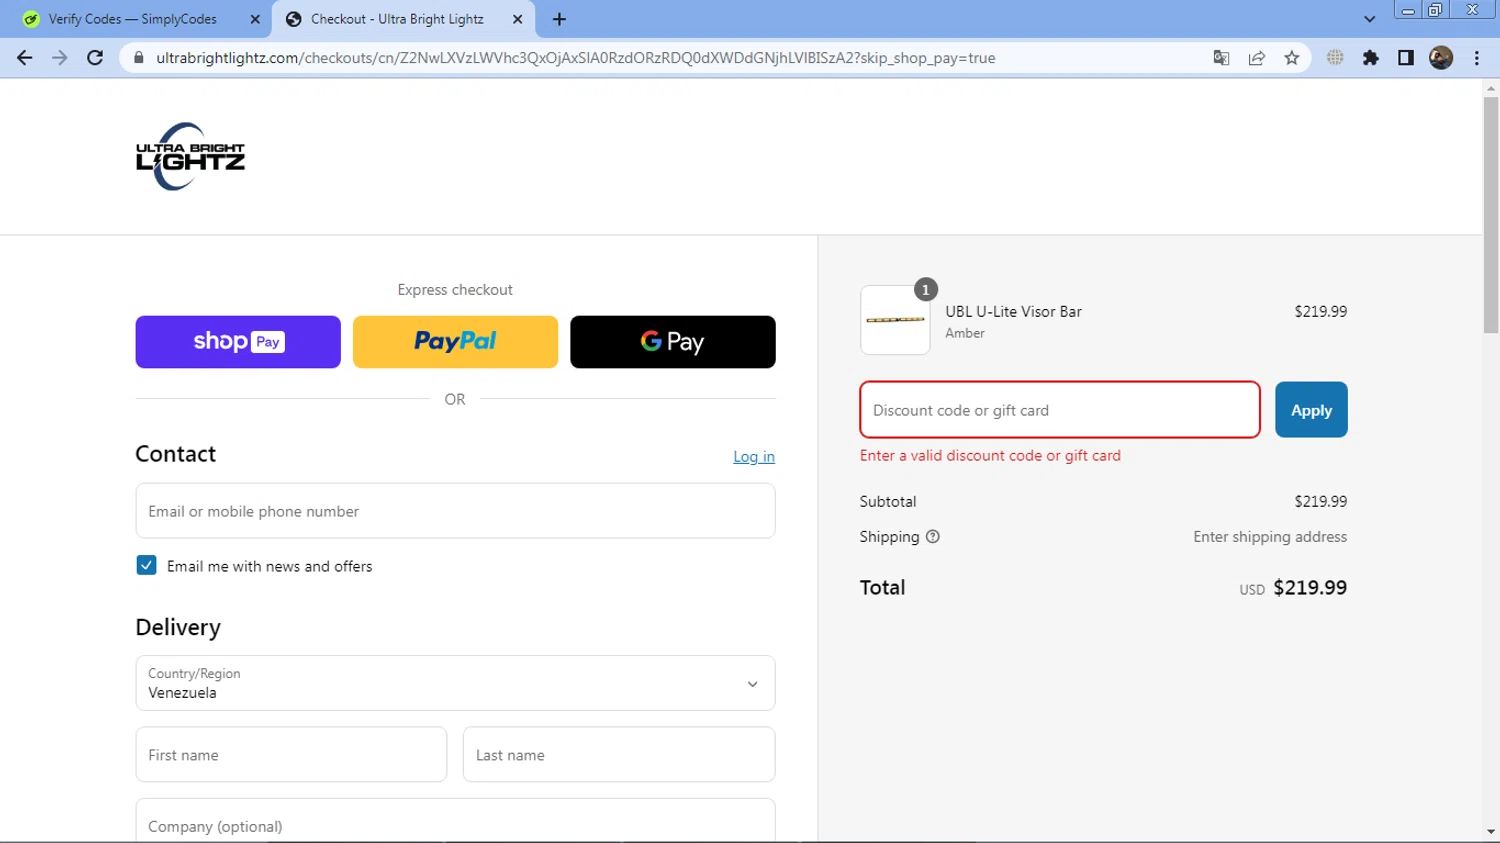Choose Google Pay express checkout
Image resolution: width=1500 pixels, height=843 pixels.
tap(673, 342)
